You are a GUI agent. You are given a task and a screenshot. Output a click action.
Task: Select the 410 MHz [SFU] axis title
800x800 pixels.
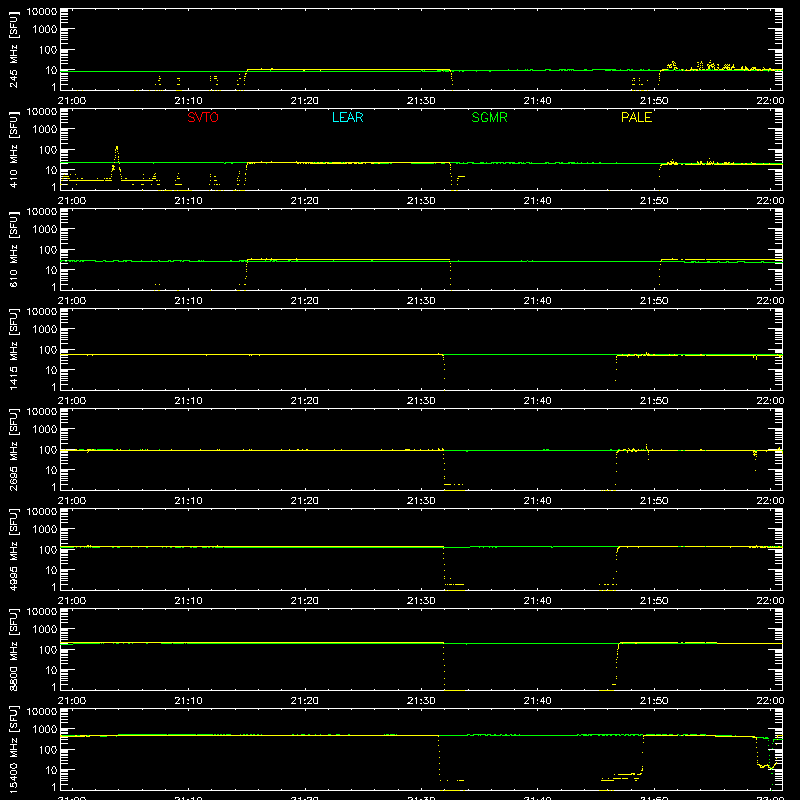point(14,149)
